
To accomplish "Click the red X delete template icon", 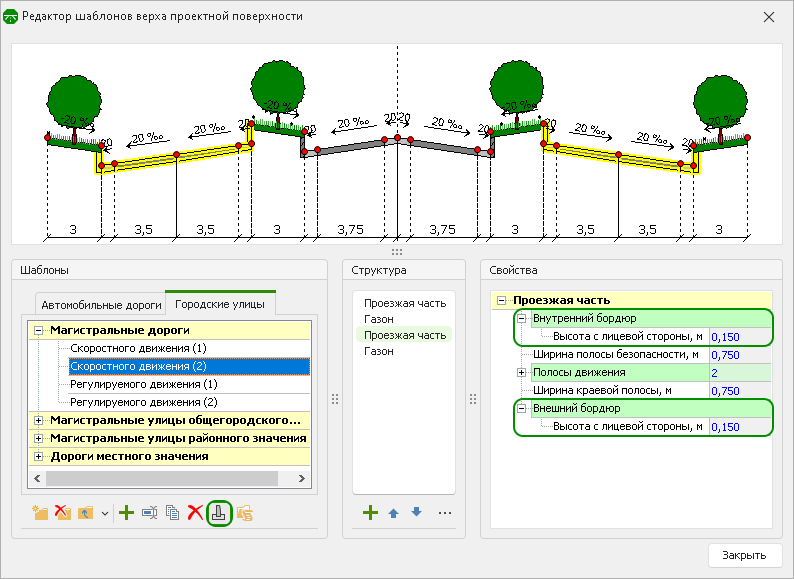I will pyautogui.click(x=196, y=513).
